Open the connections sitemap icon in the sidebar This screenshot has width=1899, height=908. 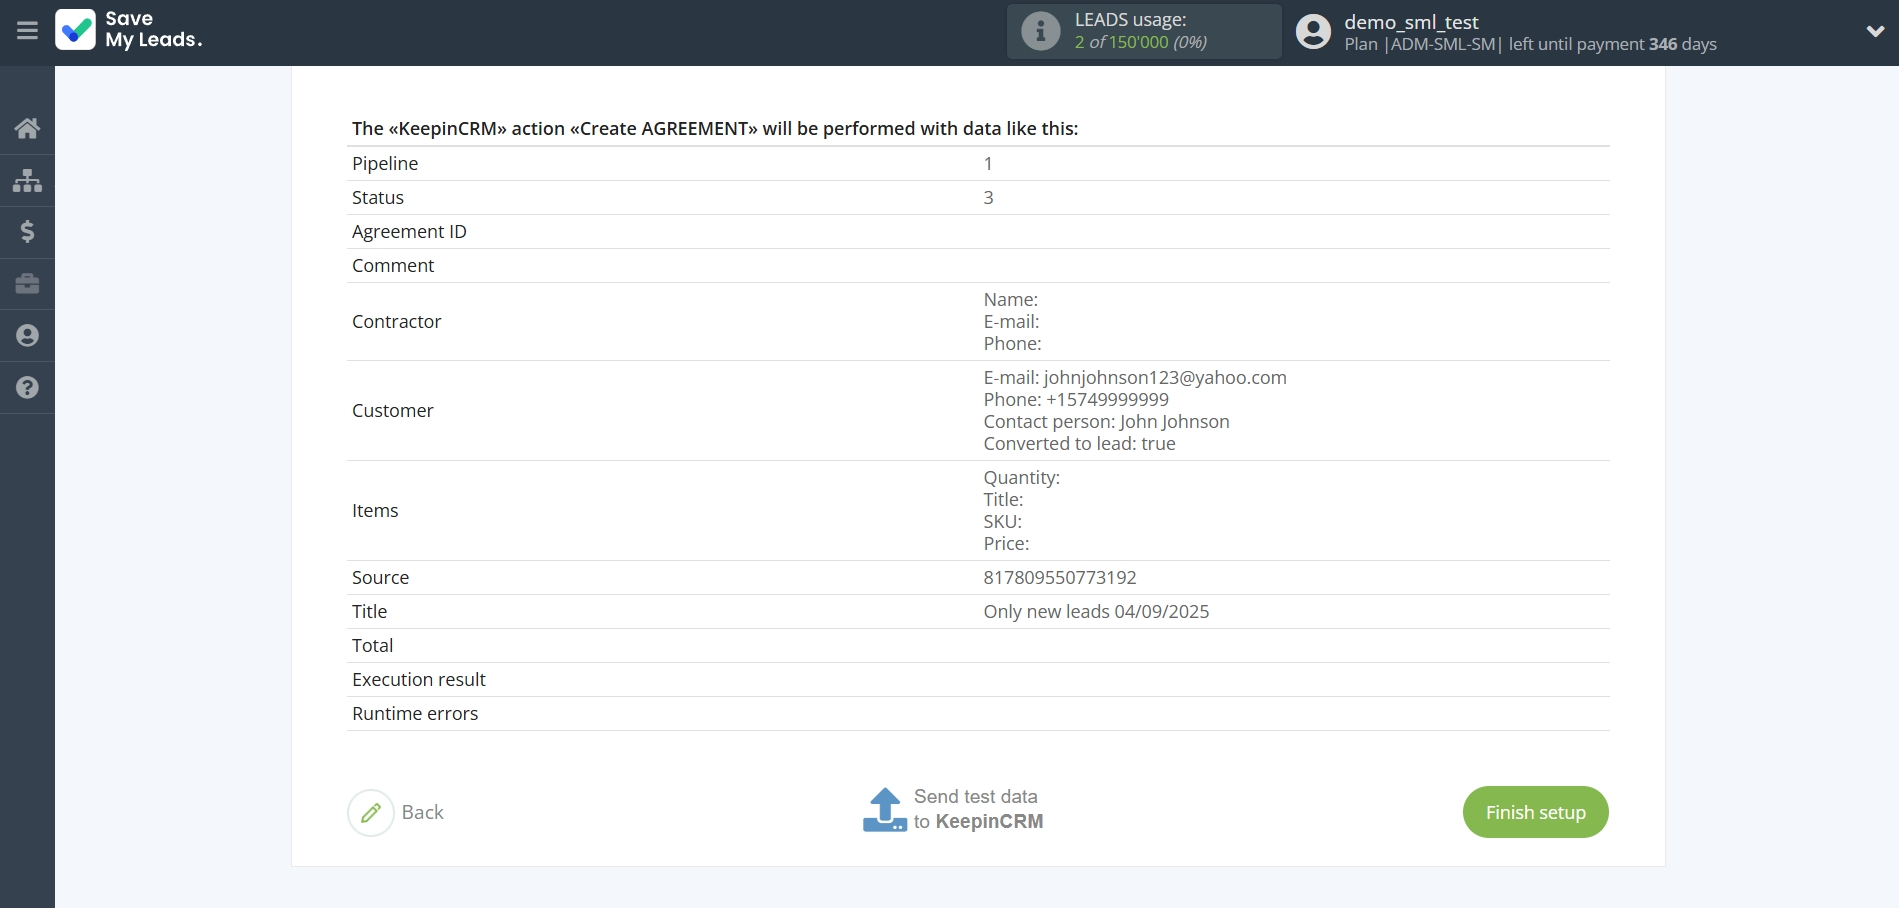(x=27, y=180)
